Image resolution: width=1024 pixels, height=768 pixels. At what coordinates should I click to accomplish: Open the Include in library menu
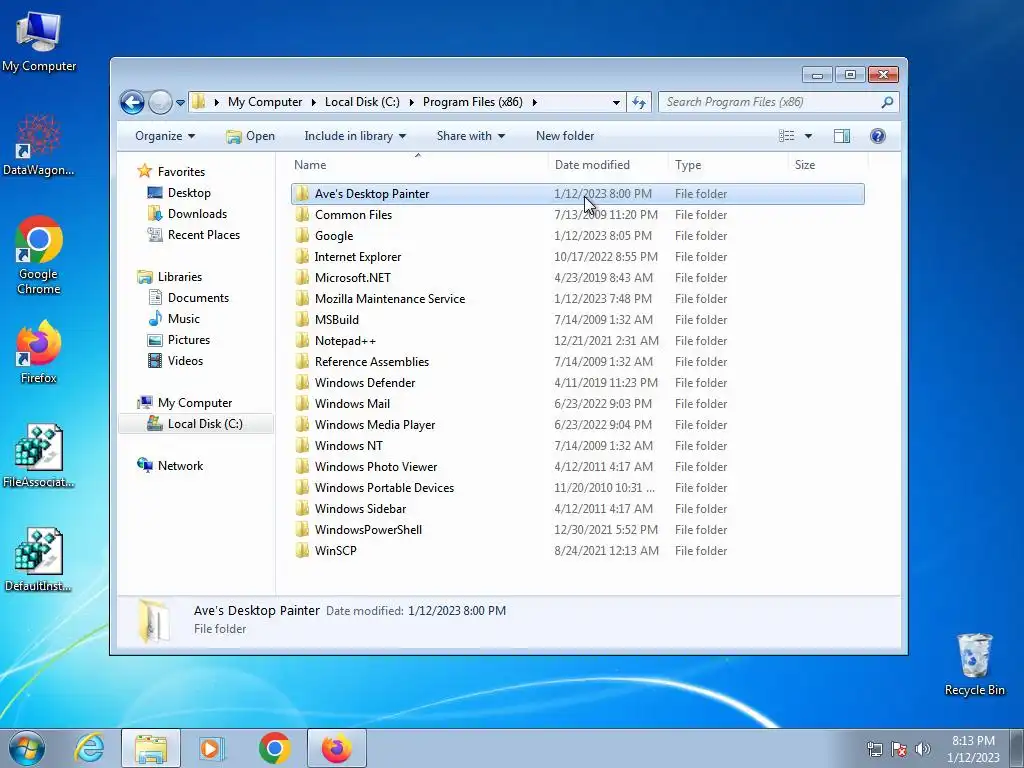[x=355, y=136]
